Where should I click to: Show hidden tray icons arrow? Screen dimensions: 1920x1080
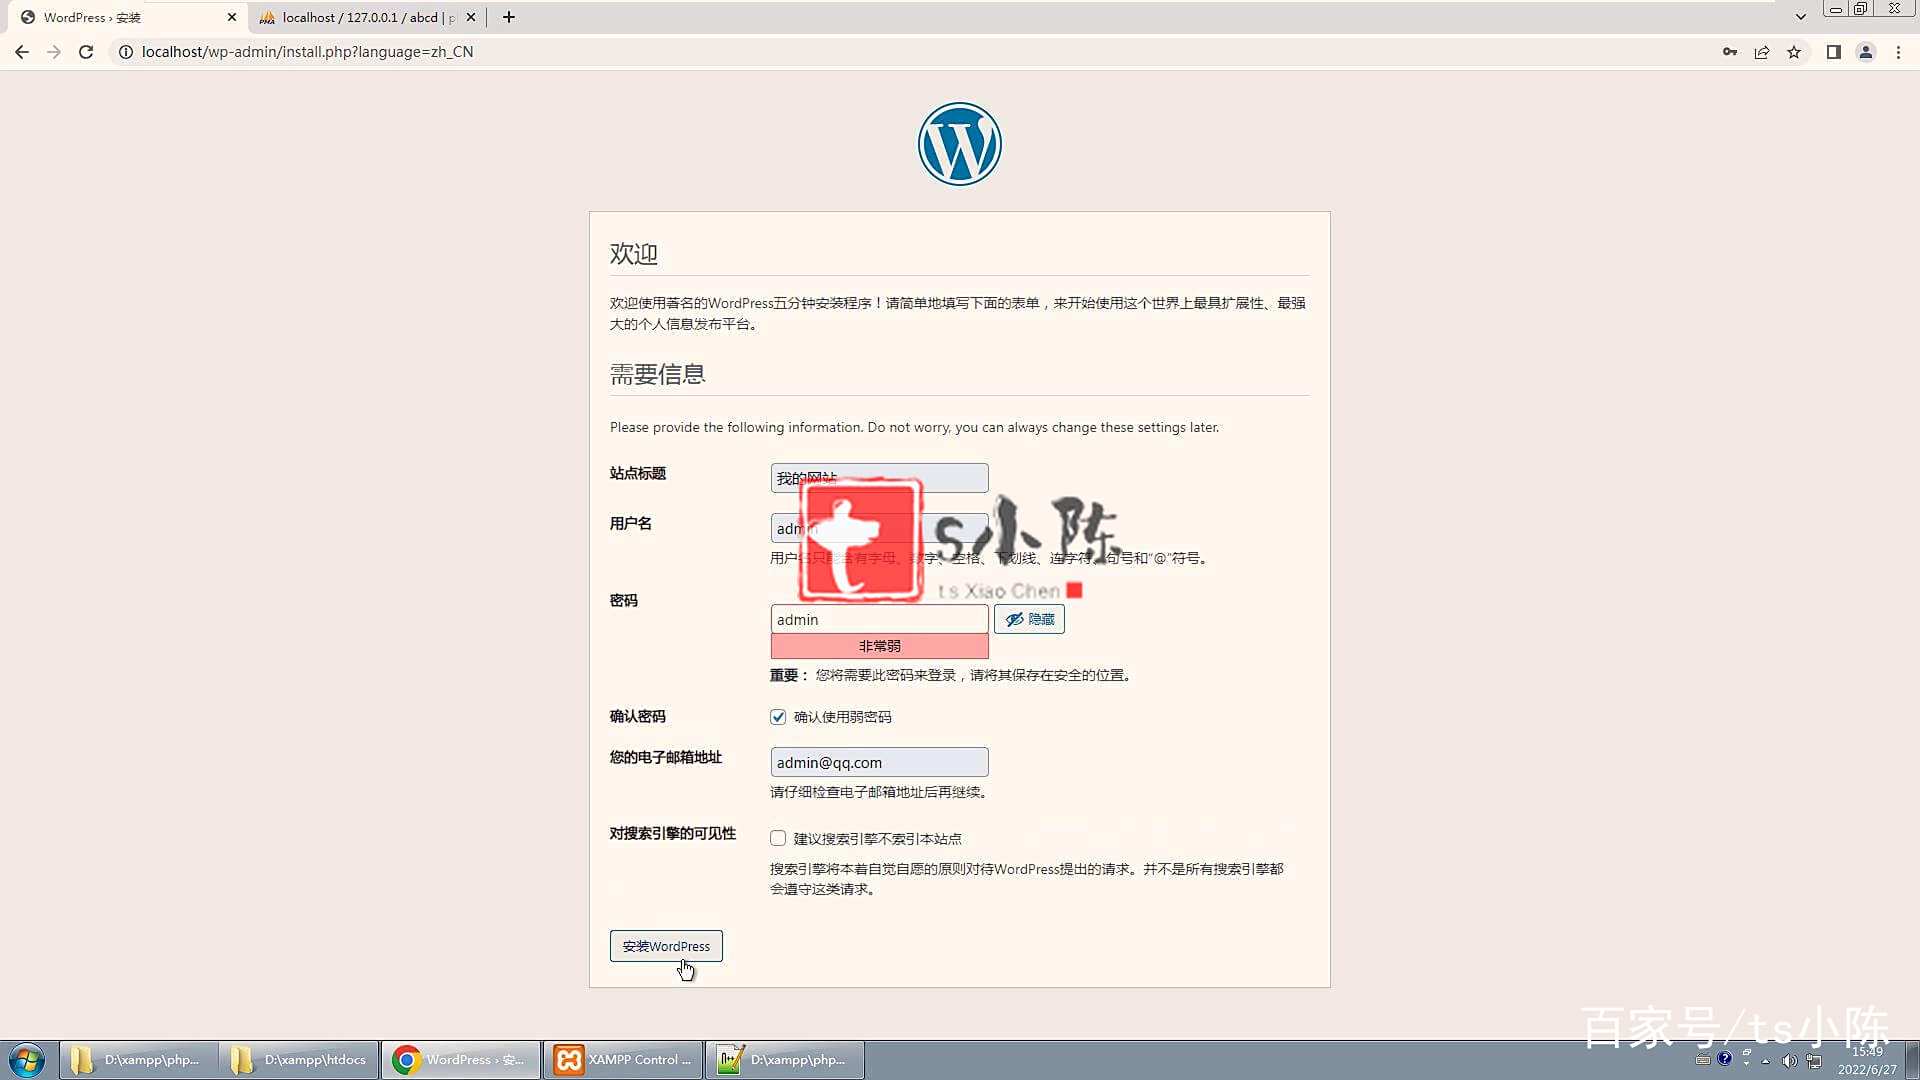click(x=1766, y=1061)
